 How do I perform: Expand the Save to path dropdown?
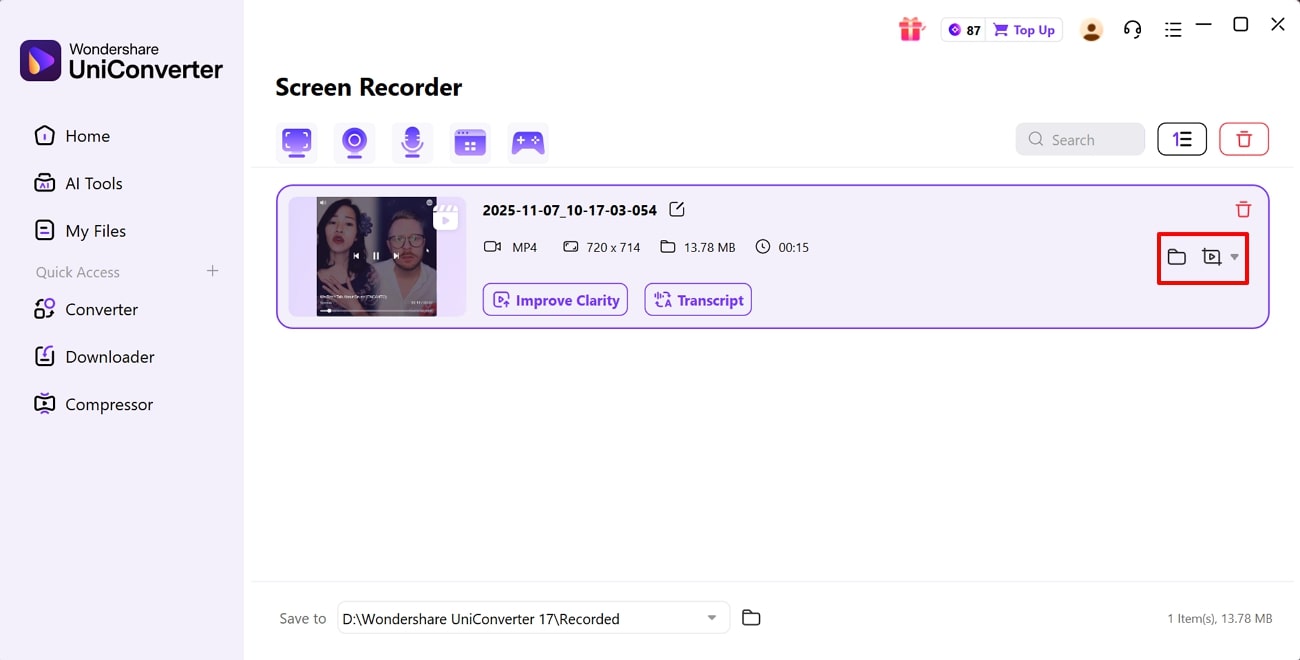coord(712,618)
